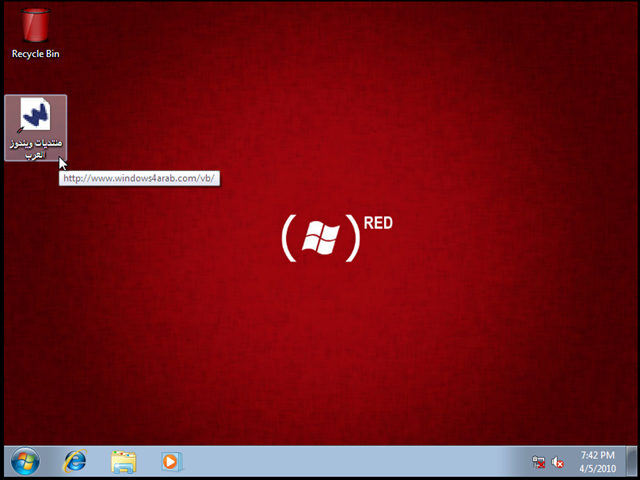Select the windows4arab forum shortcut icon
Screen dimensions: 640x480
click(x=35, y=115)
